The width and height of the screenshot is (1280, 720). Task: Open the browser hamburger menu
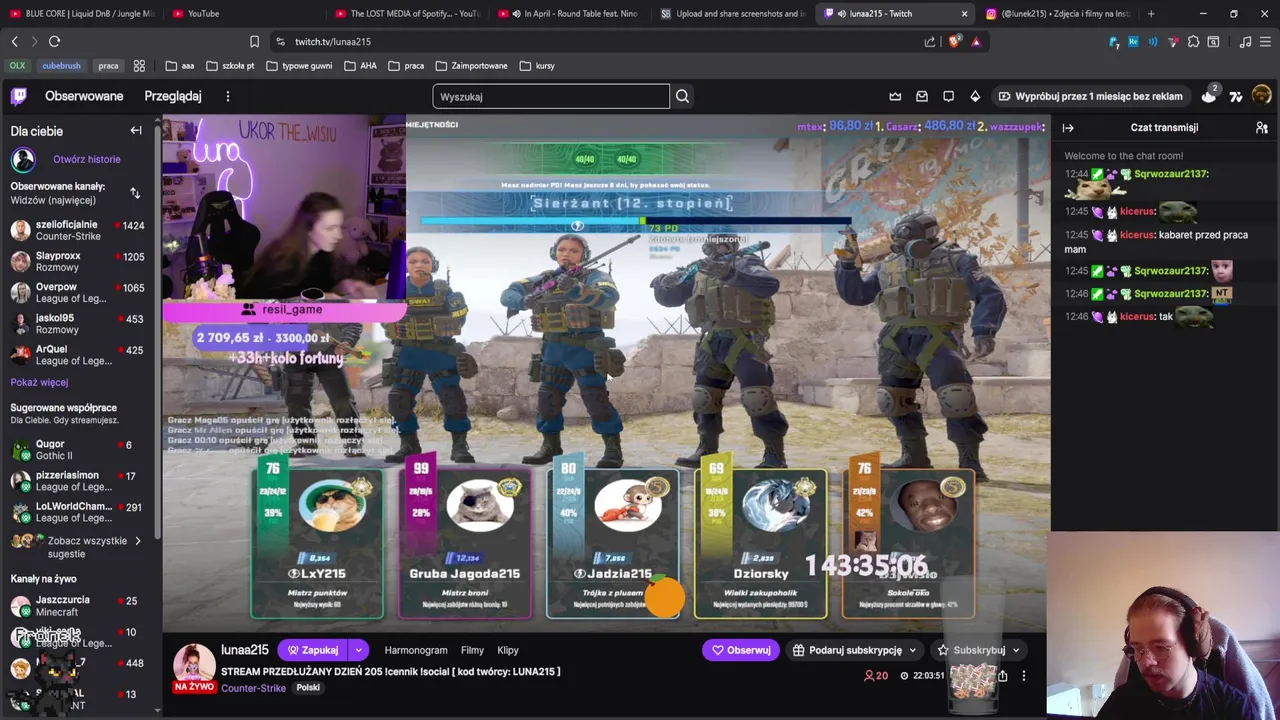[1265, 41]
